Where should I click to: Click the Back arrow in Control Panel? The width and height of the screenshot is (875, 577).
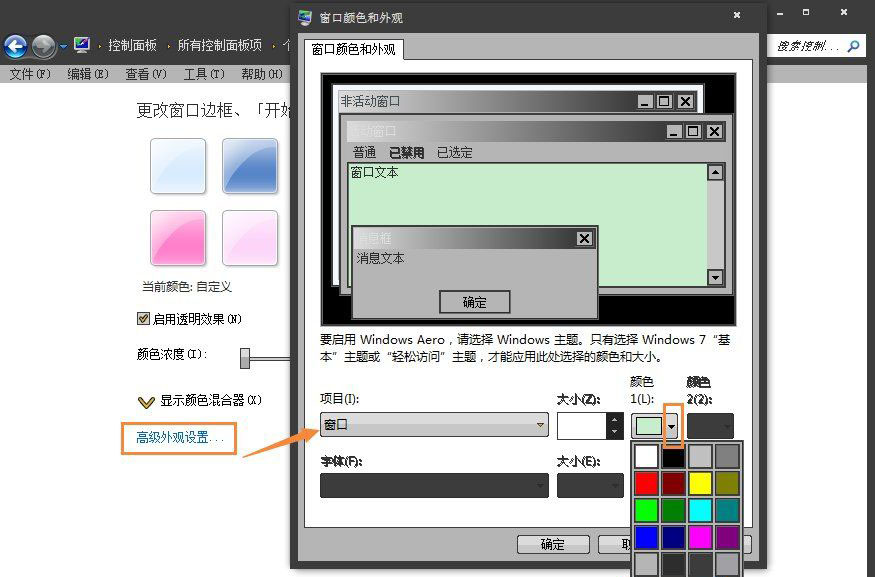(x=16, y=46)
